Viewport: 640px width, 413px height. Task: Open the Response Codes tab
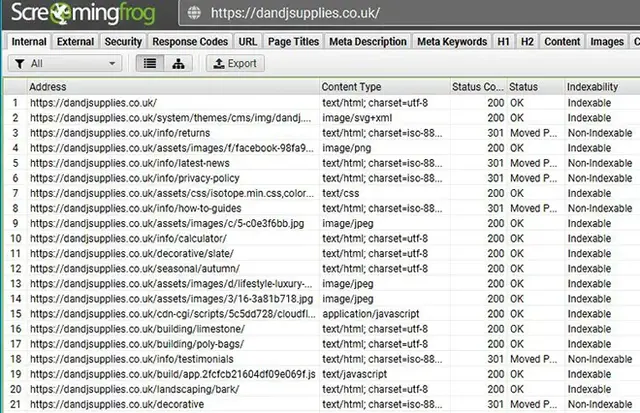(x=190, y=42)
